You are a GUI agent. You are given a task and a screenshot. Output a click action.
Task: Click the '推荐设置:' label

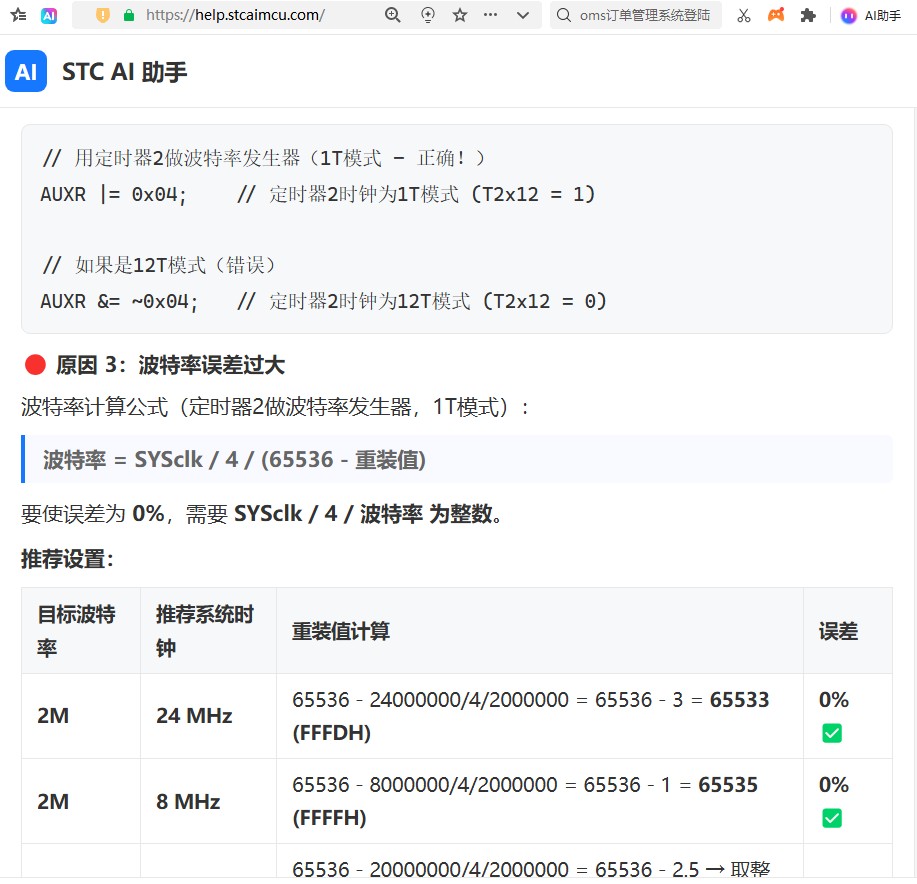pos(67,559)
